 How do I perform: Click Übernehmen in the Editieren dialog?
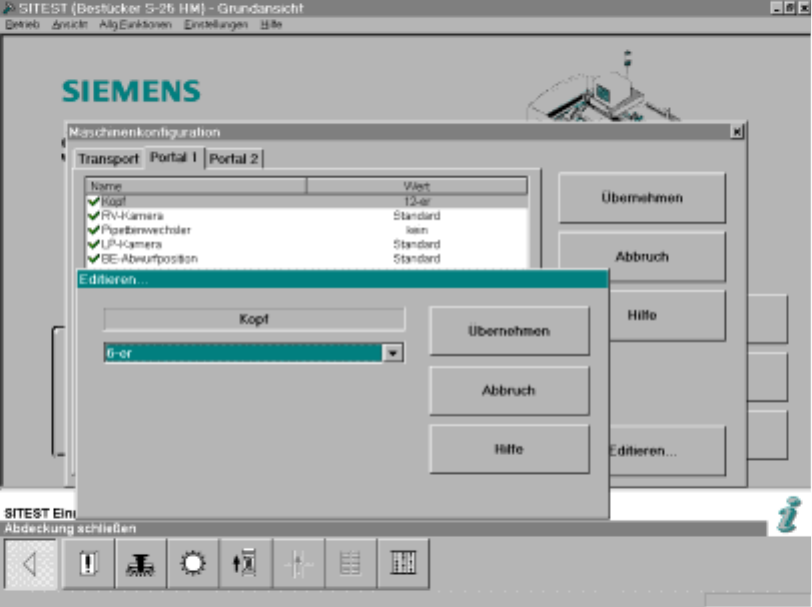510,331
